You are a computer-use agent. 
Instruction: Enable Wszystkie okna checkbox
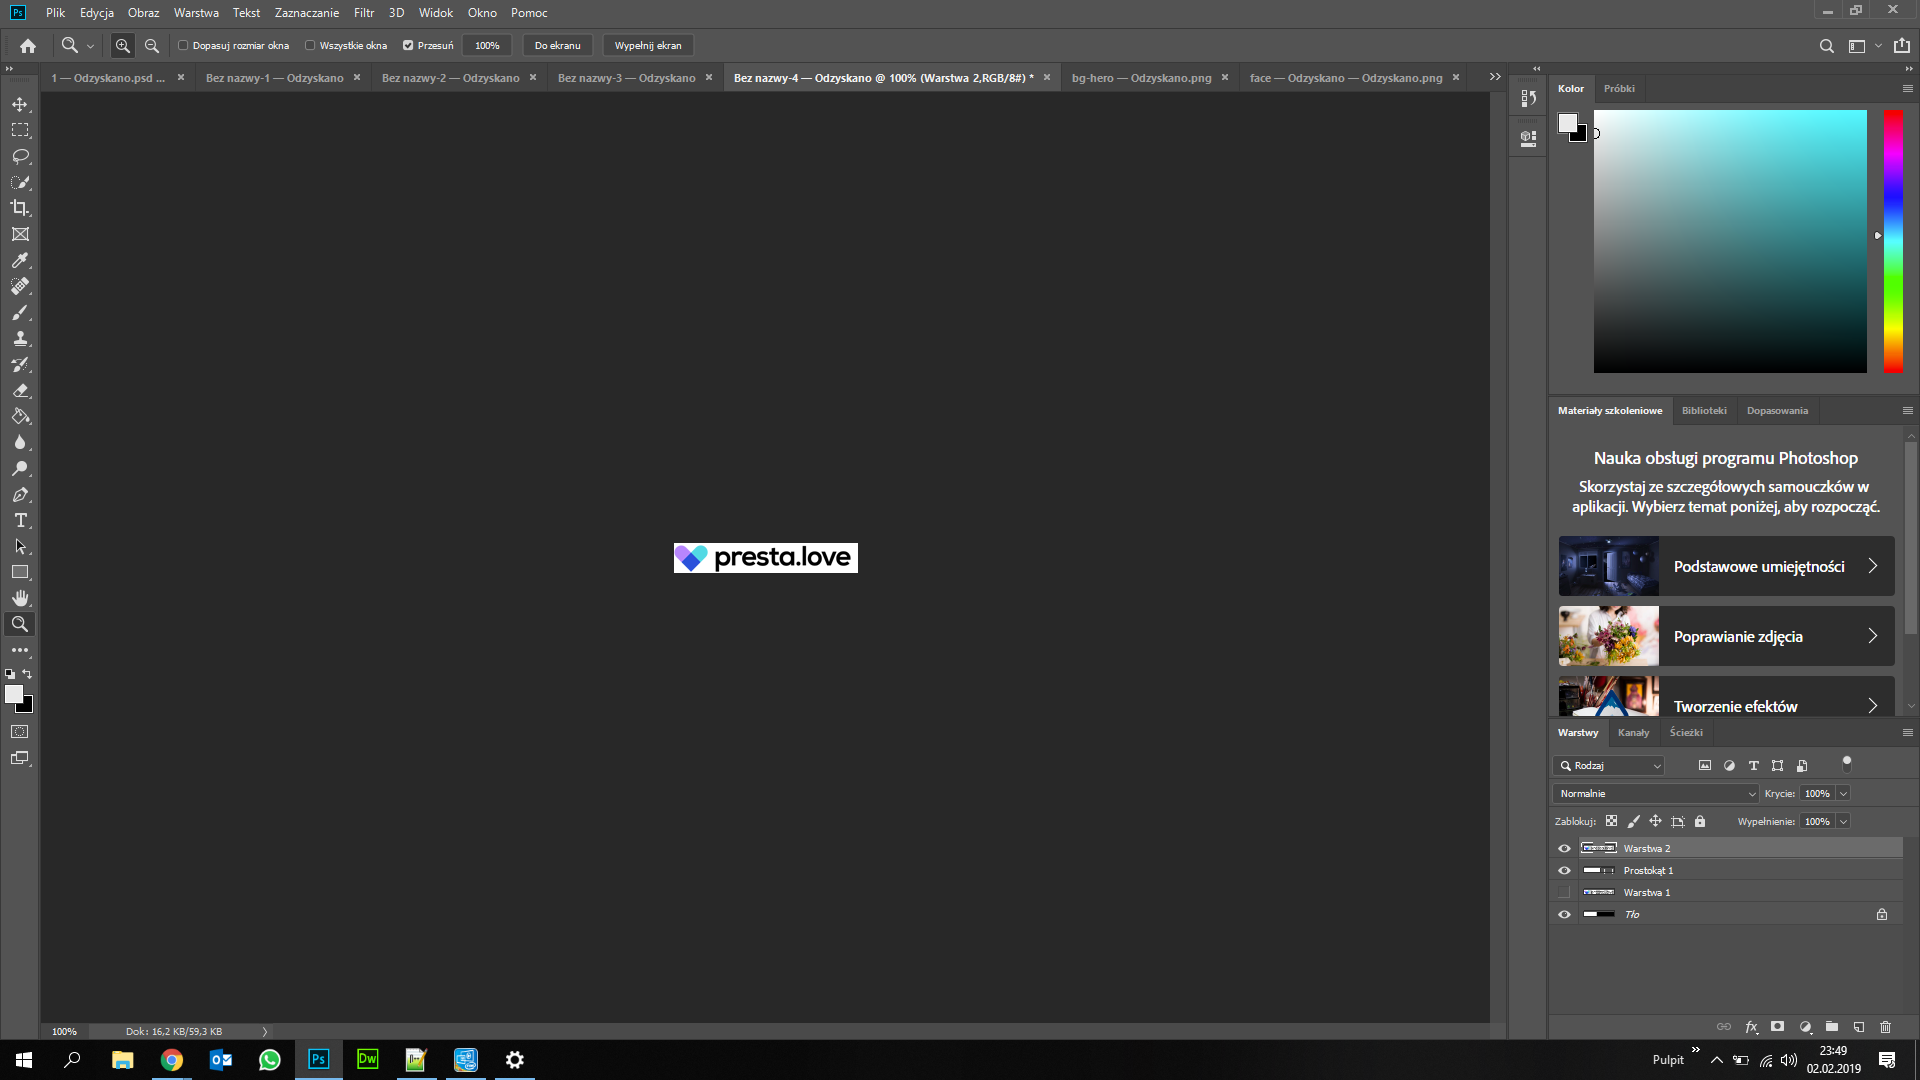pyautogui.click(x=310, y=46)
